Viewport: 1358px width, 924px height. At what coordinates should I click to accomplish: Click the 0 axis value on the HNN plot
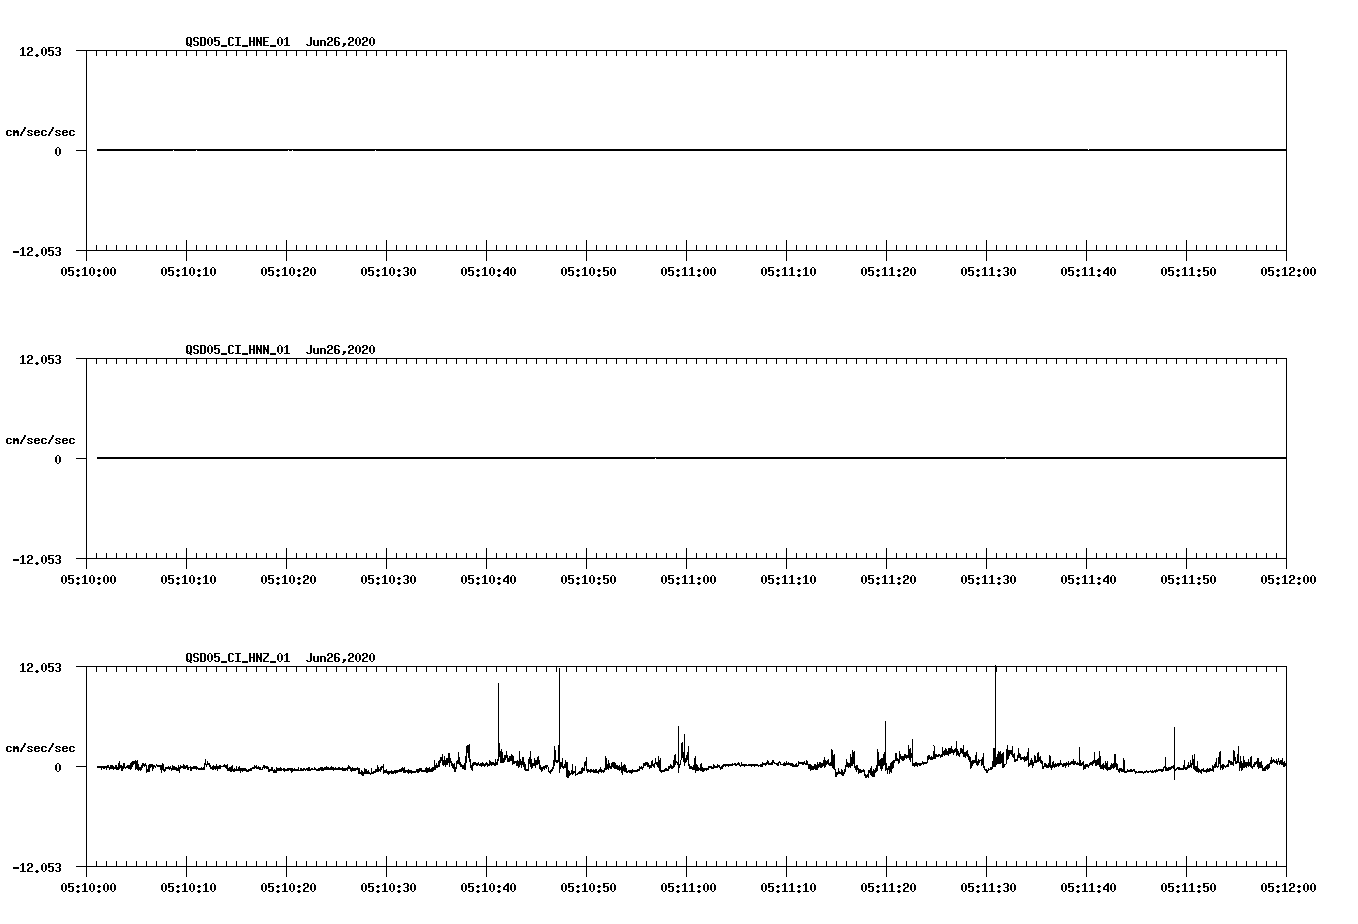click(x=58, y=459)
